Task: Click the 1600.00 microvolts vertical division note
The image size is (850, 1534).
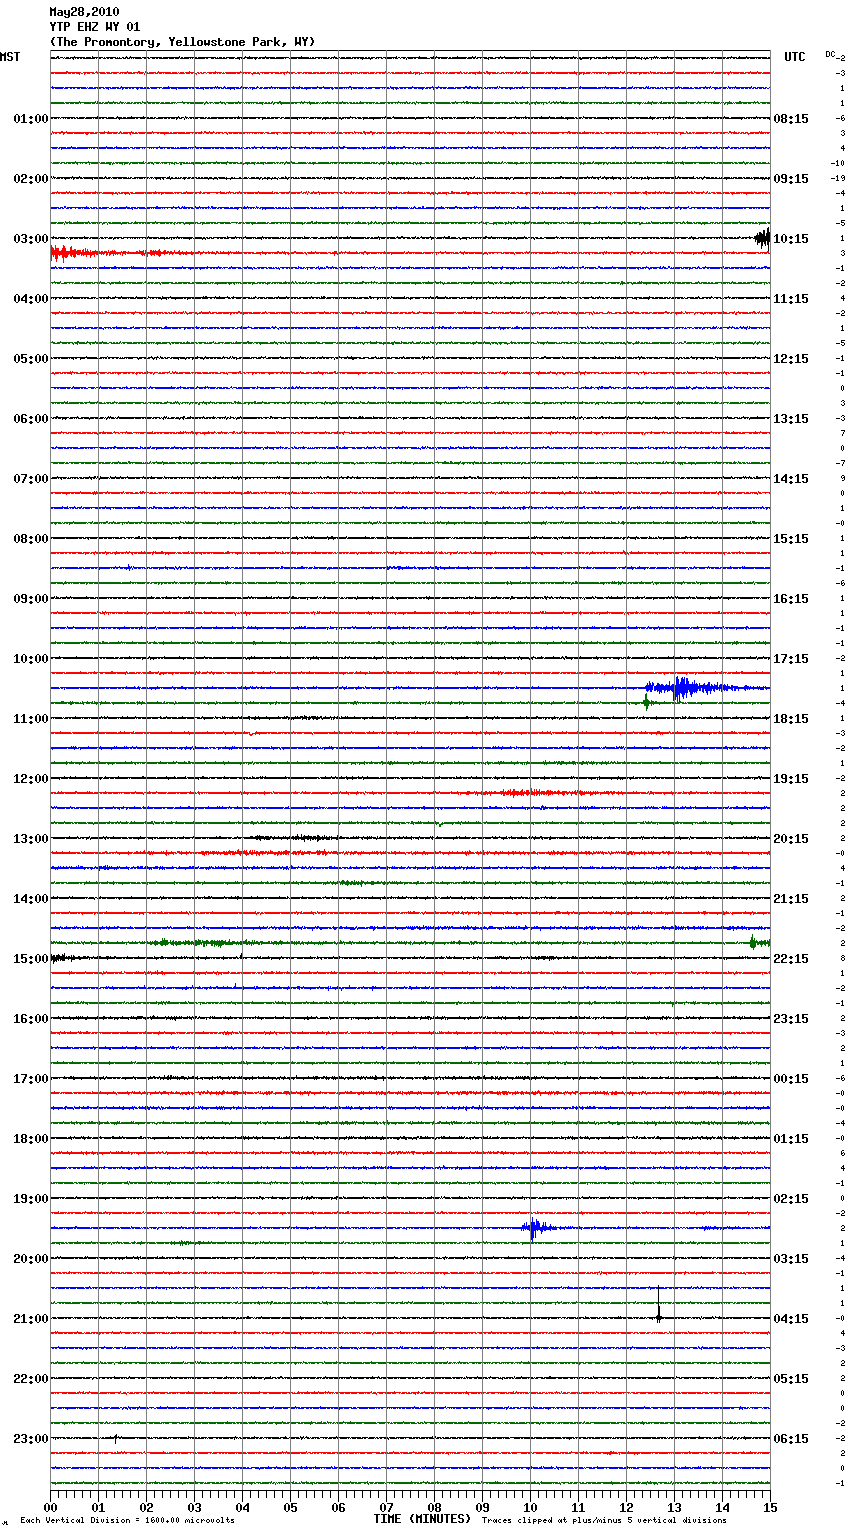Action: (127, 1520)
